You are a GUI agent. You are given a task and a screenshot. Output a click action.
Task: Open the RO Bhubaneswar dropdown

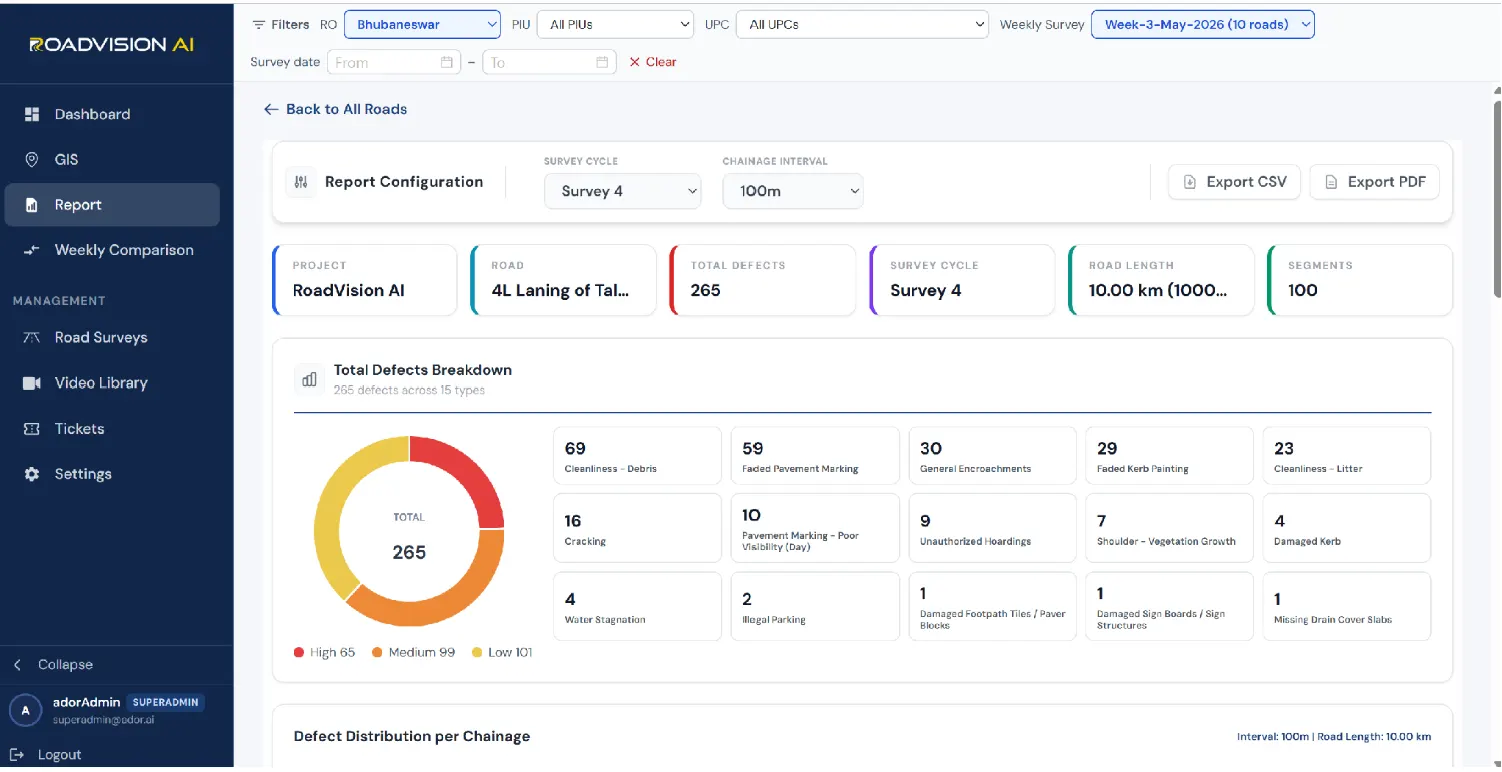[x=422, y=25]
